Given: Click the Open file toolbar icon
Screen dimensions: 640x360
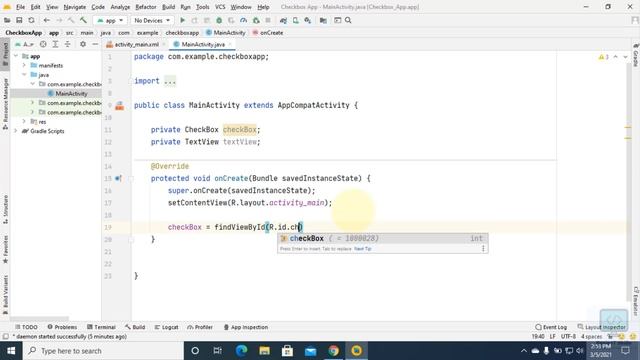Looking at the screenshot, I should (7, 20).
